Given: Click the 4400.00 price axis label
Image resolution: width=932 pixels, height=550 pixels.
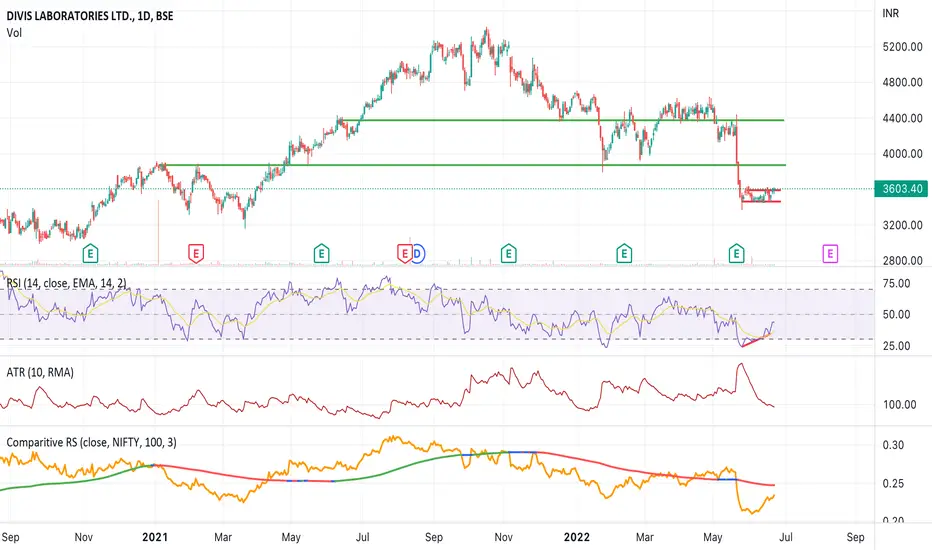Looking at the screenshot, I should coord(902,118).
